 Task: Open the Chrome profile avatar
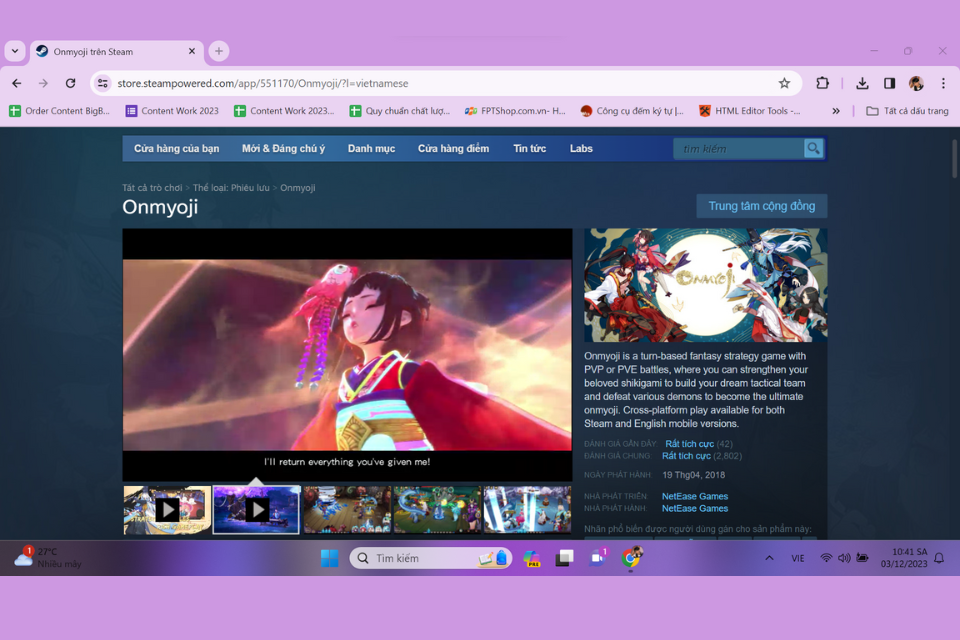[916, 83]
